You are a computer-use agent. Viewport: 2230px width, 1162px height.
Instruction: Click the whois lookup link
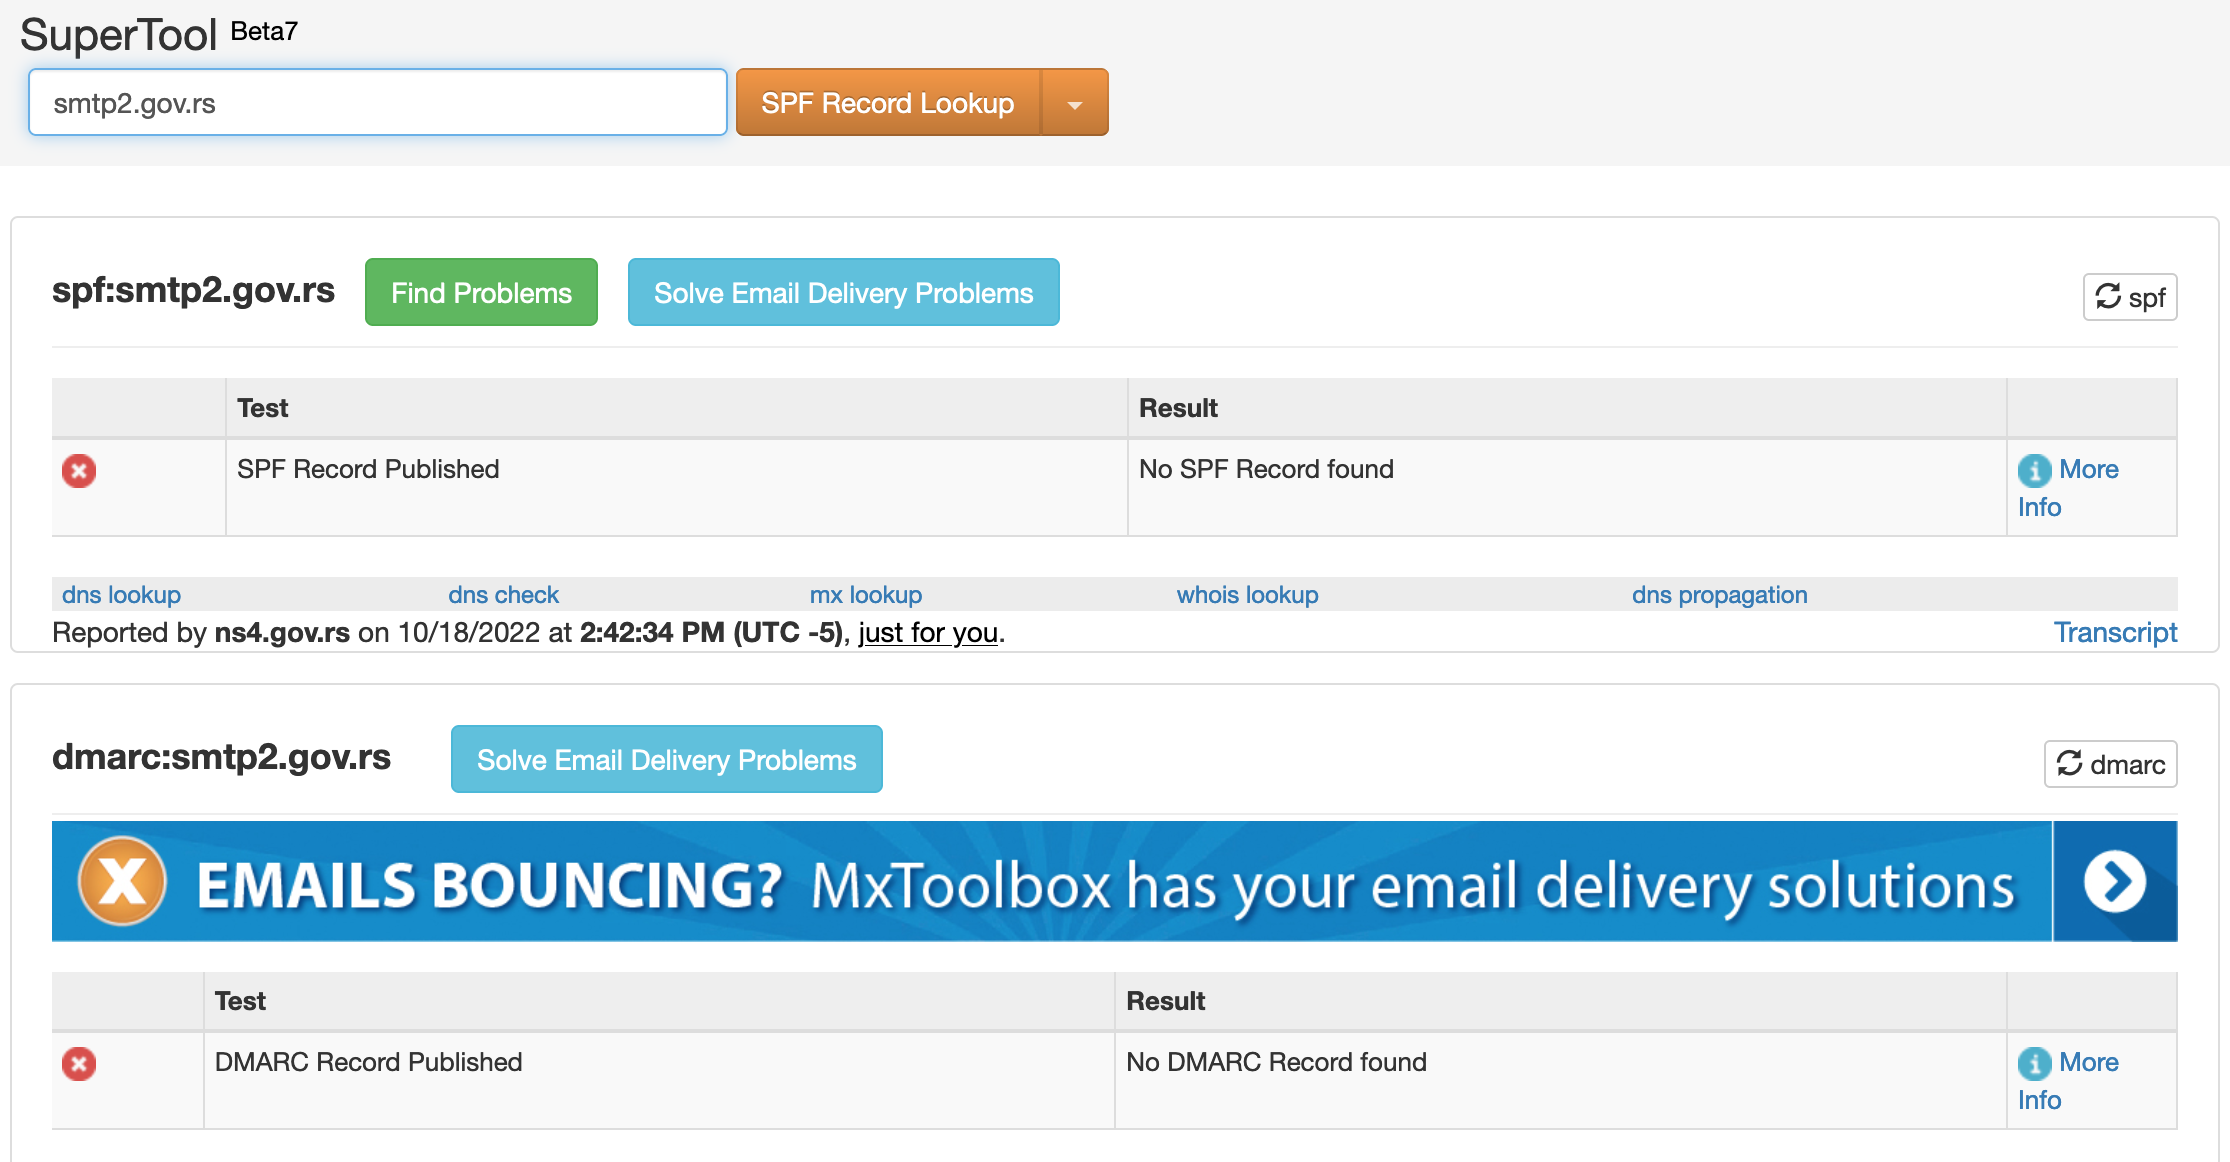(1246, 596)
